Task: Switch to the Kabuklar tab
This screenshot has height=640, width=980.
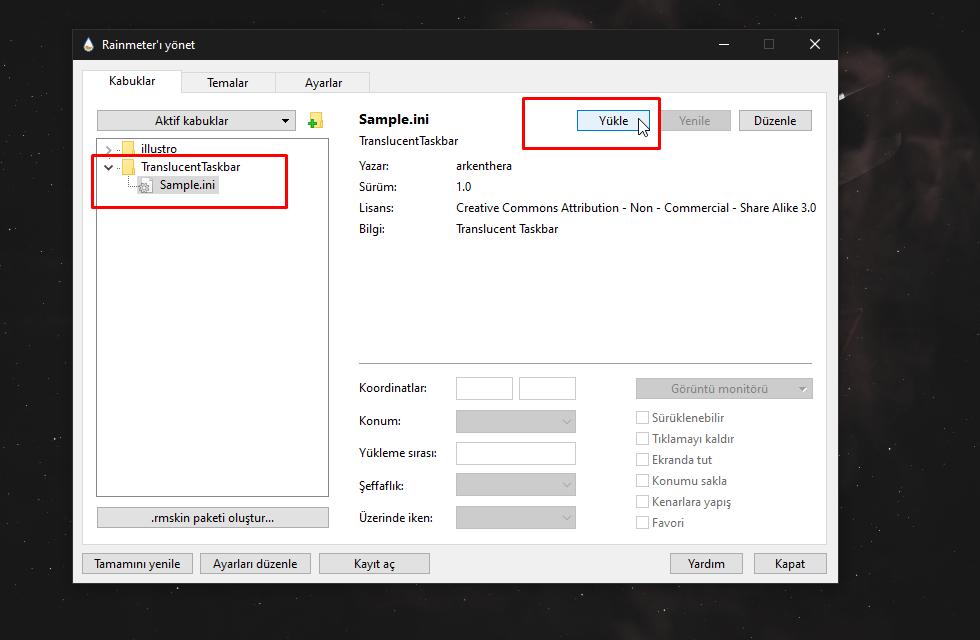Action: point(132,81)
